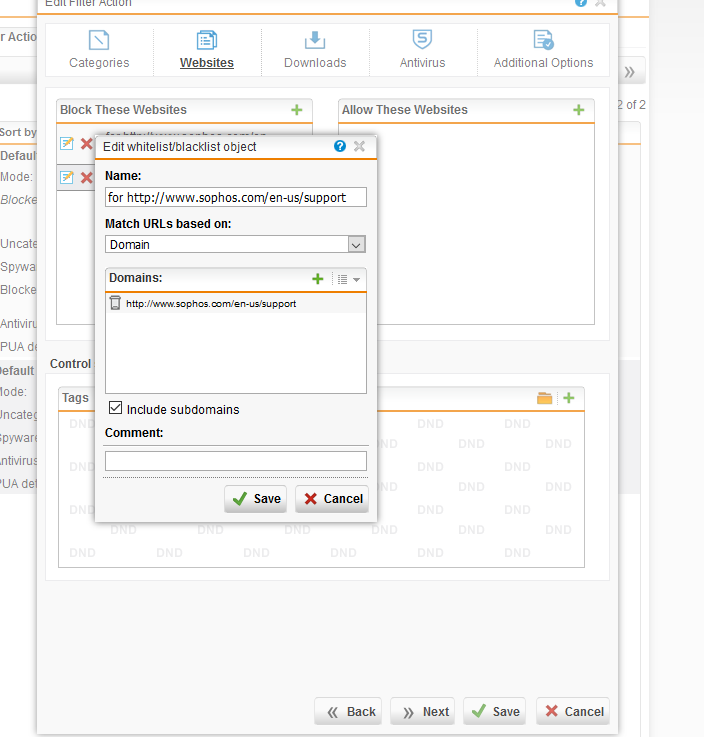This screenshot has width=704, height=737.
Task: Click the Comment input field
Action: pos(236,461)
